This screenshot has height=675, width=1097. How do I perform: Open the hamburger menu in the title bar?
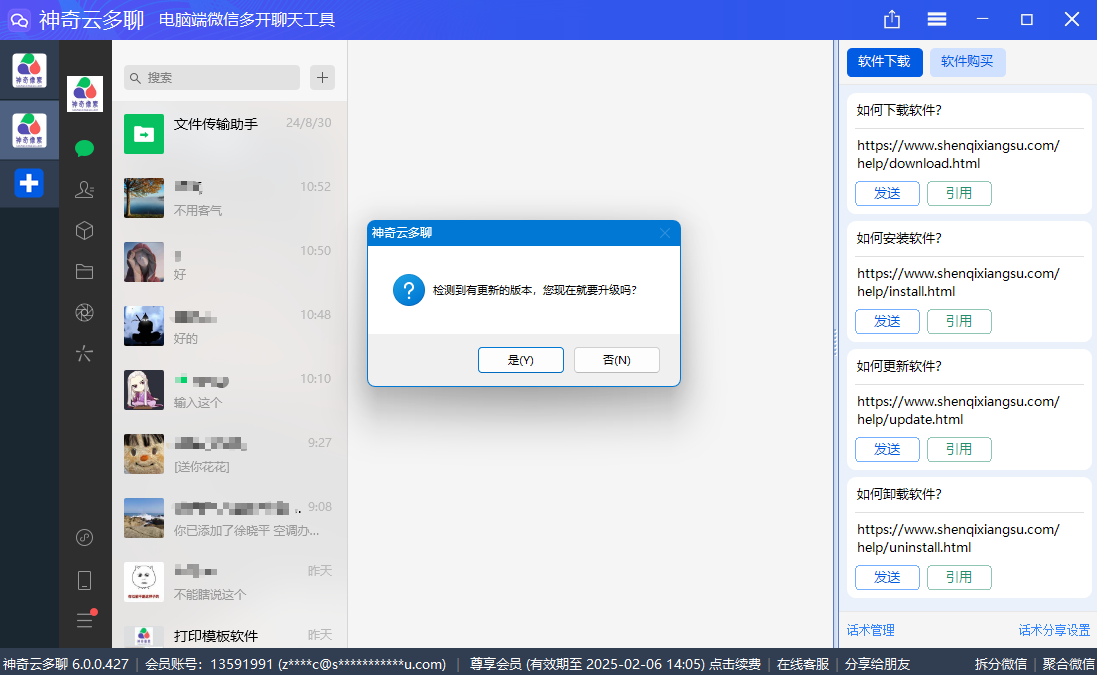[x=937, y=18]
